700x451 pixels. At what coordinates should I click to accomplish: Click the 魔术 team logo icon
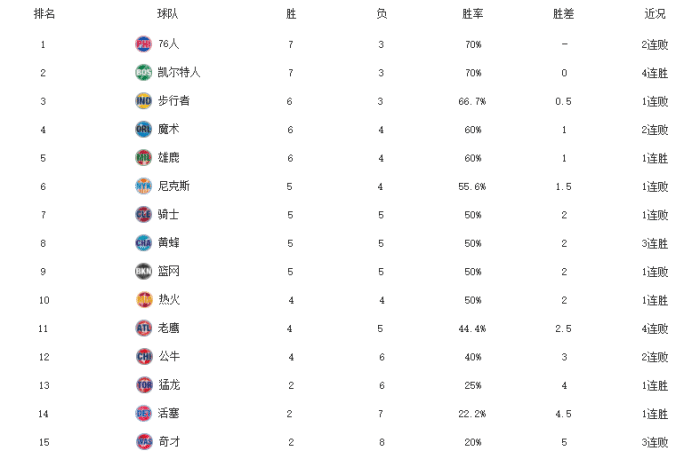[143, 129]
